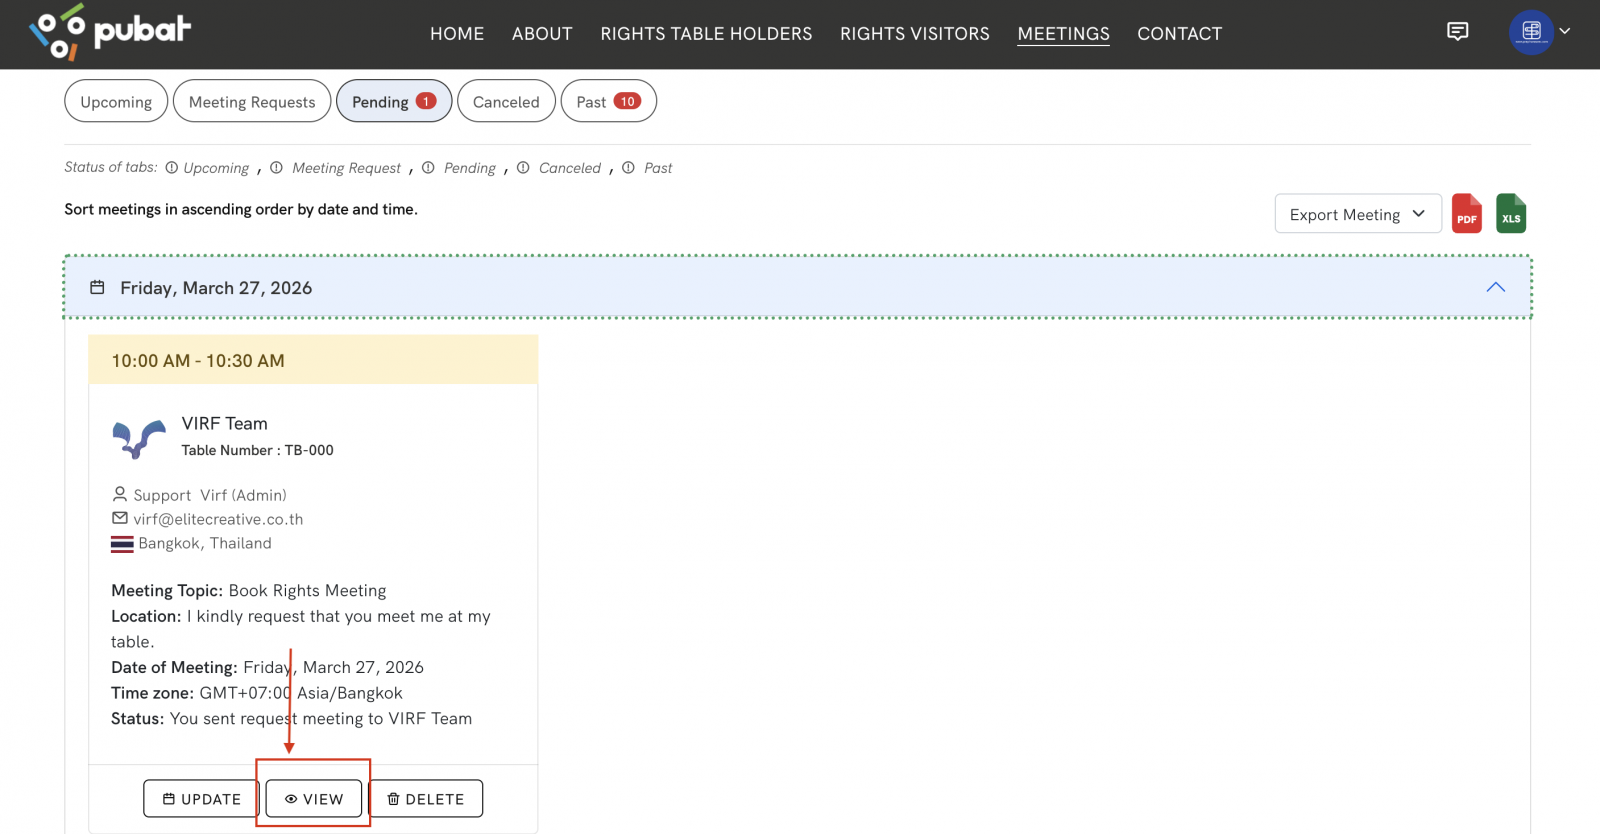This screenshot has width=1600, height=834.
Task: Switch to the Canceled tab
Action: [506, 101]
